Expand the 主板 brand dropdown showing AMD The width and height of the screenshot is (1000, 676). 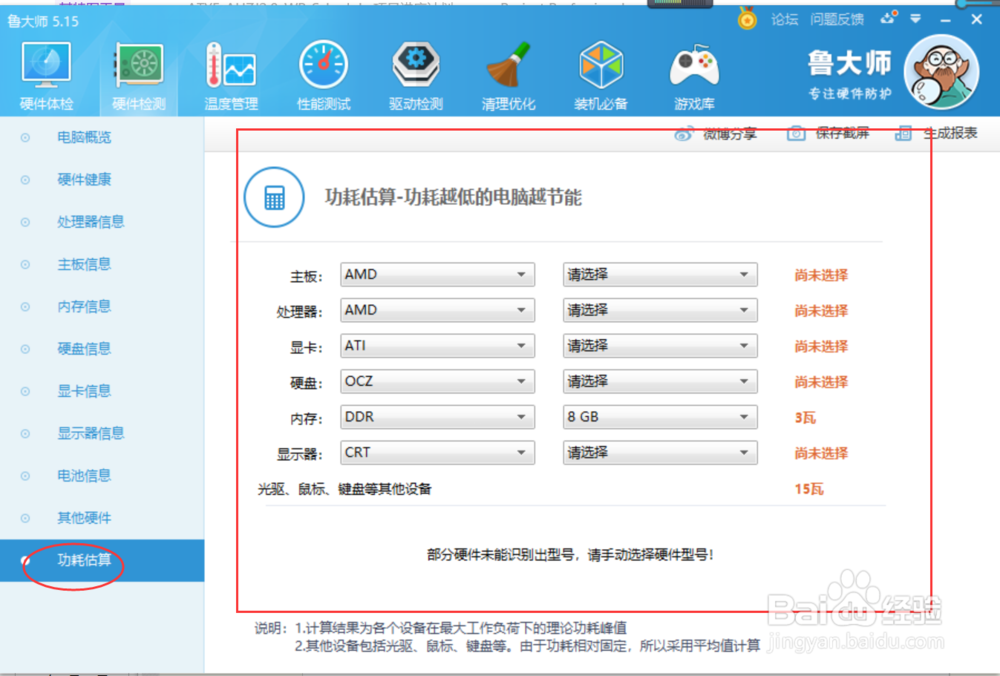point(438,274)
